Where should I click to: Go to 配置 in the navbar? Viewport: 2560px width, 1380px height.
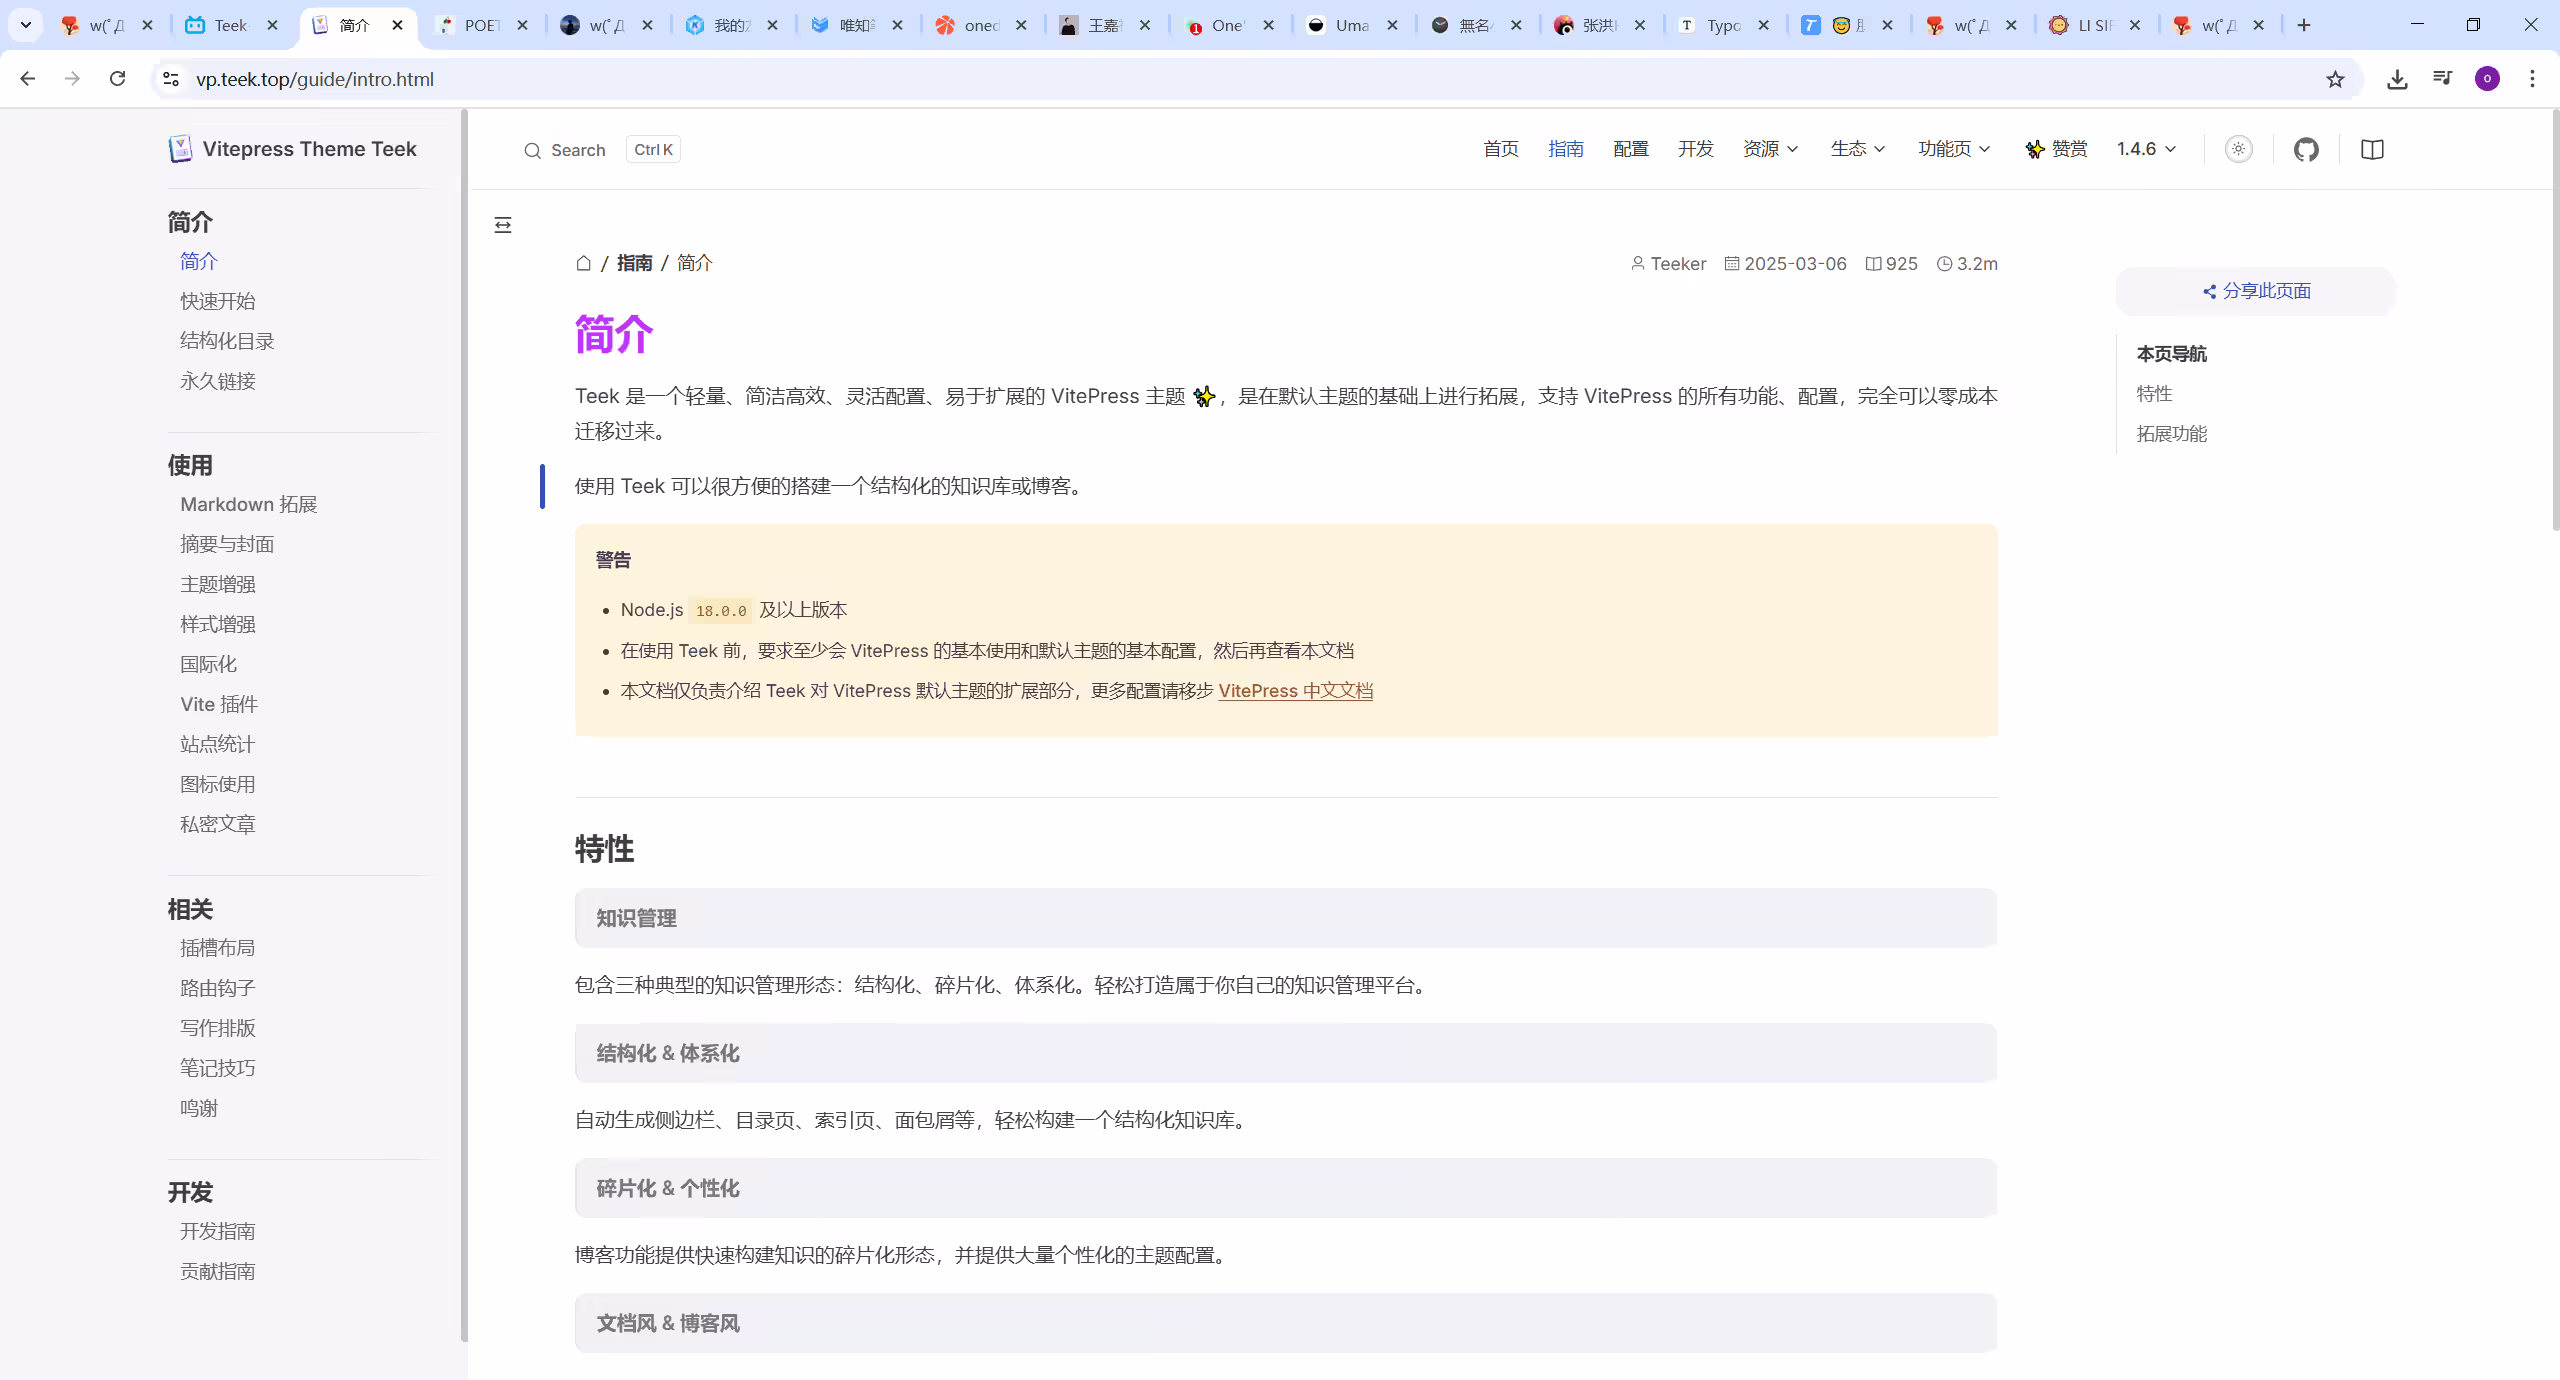click(1630, 149)
